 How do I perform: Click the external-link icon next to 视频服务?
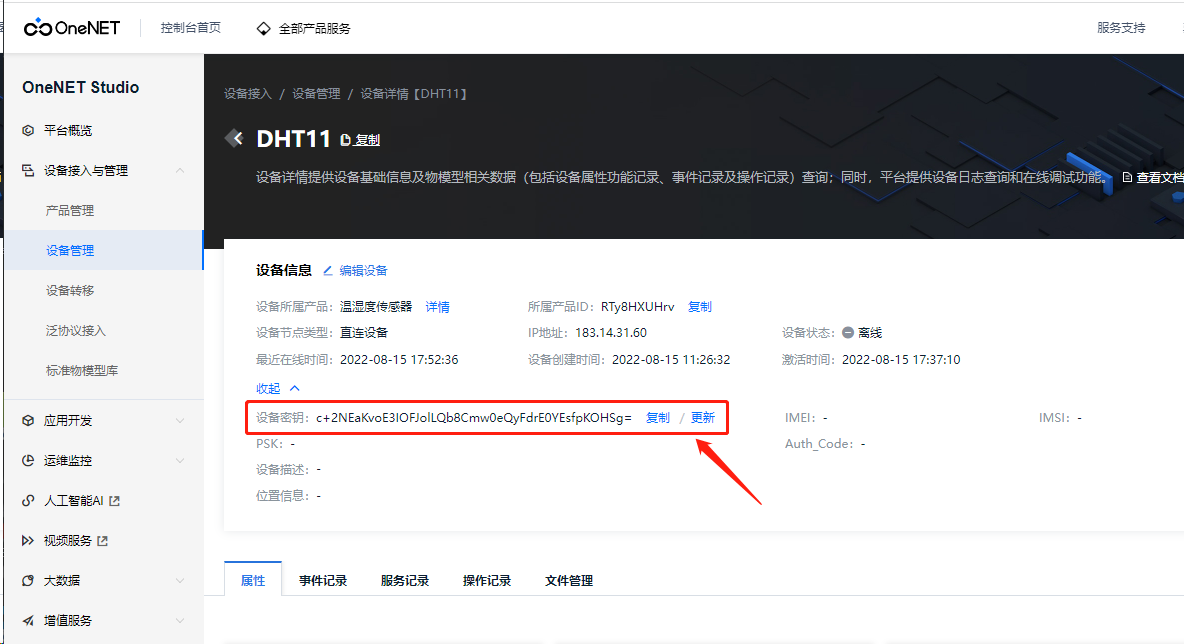[x=103, y=541]
